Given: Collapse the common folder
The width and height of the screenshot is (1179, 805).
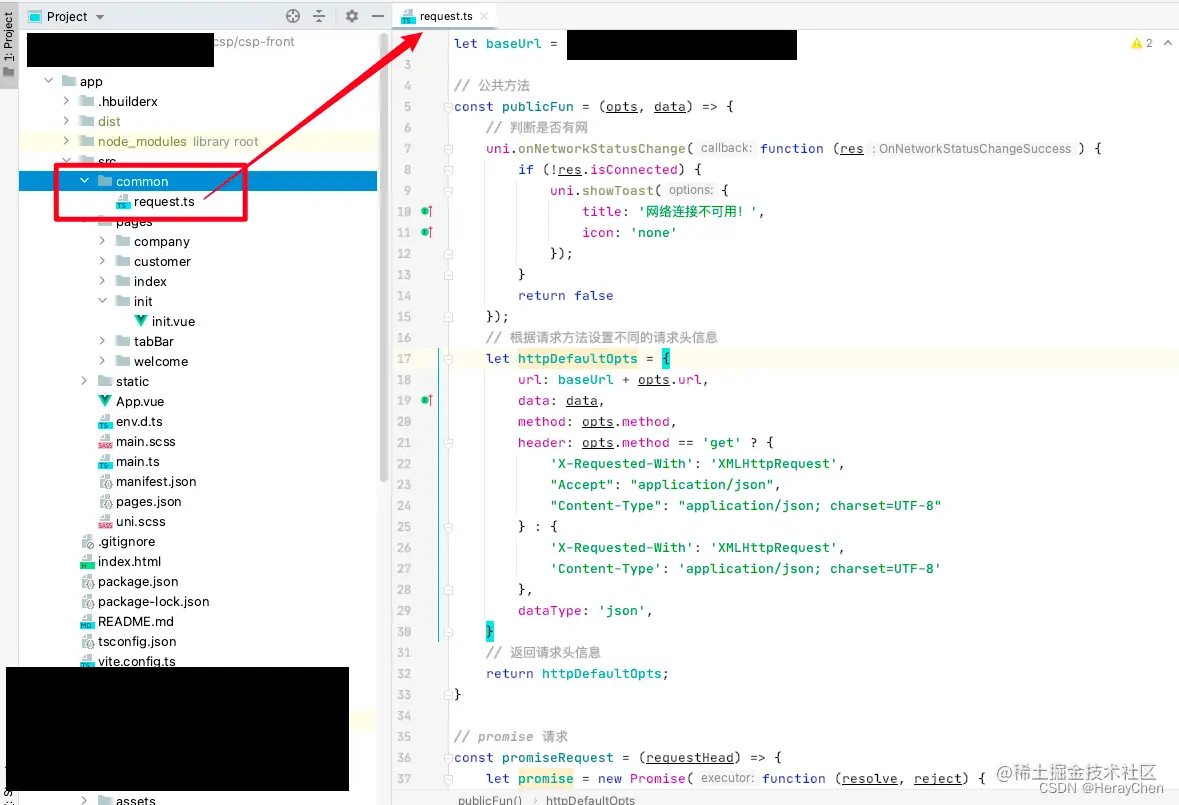Looking at the screenshot, I should point(84,181).
